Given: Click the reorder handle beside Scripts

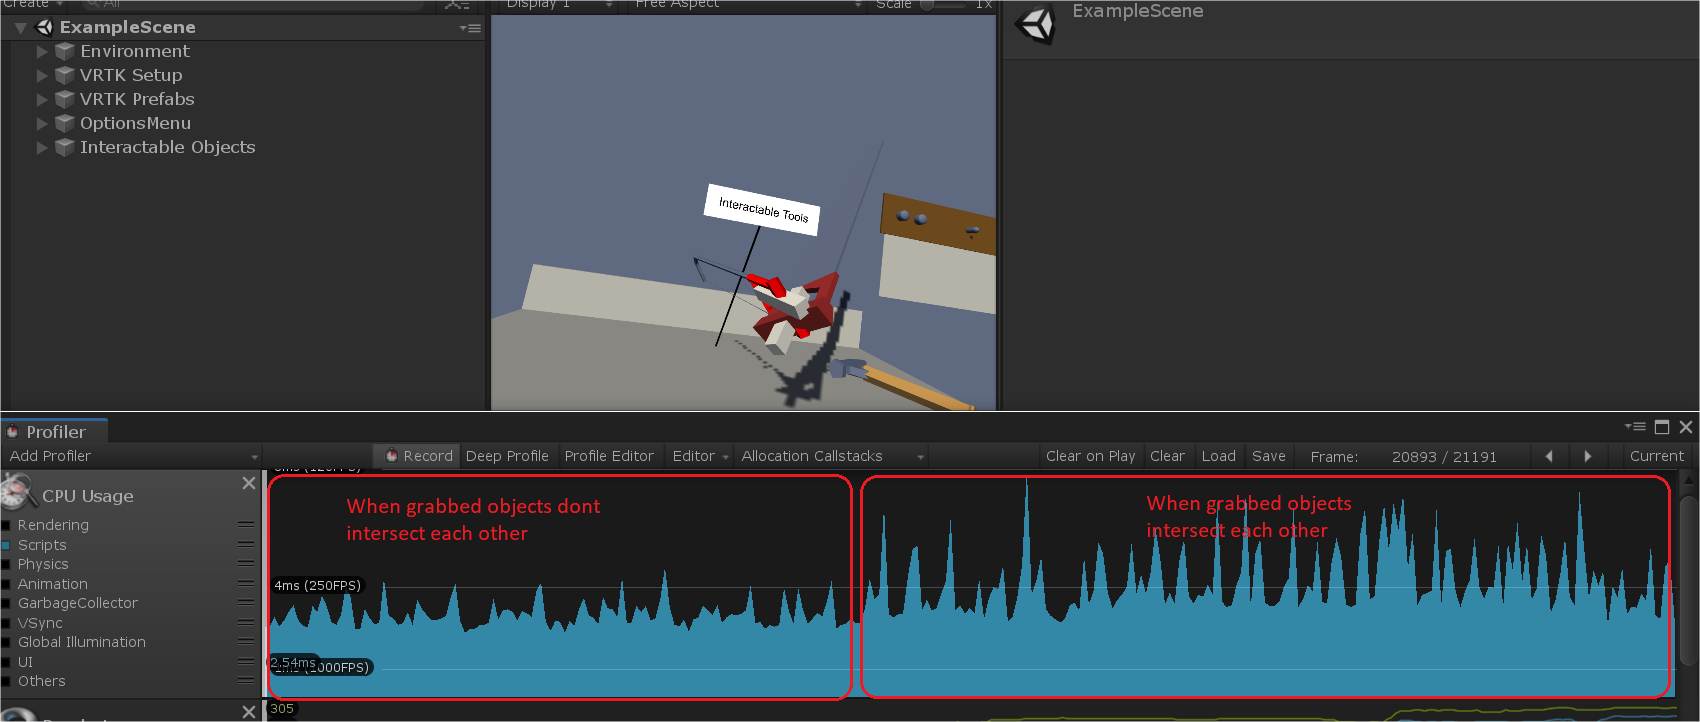Looking at the screenshot, I should tap(246, 545).
